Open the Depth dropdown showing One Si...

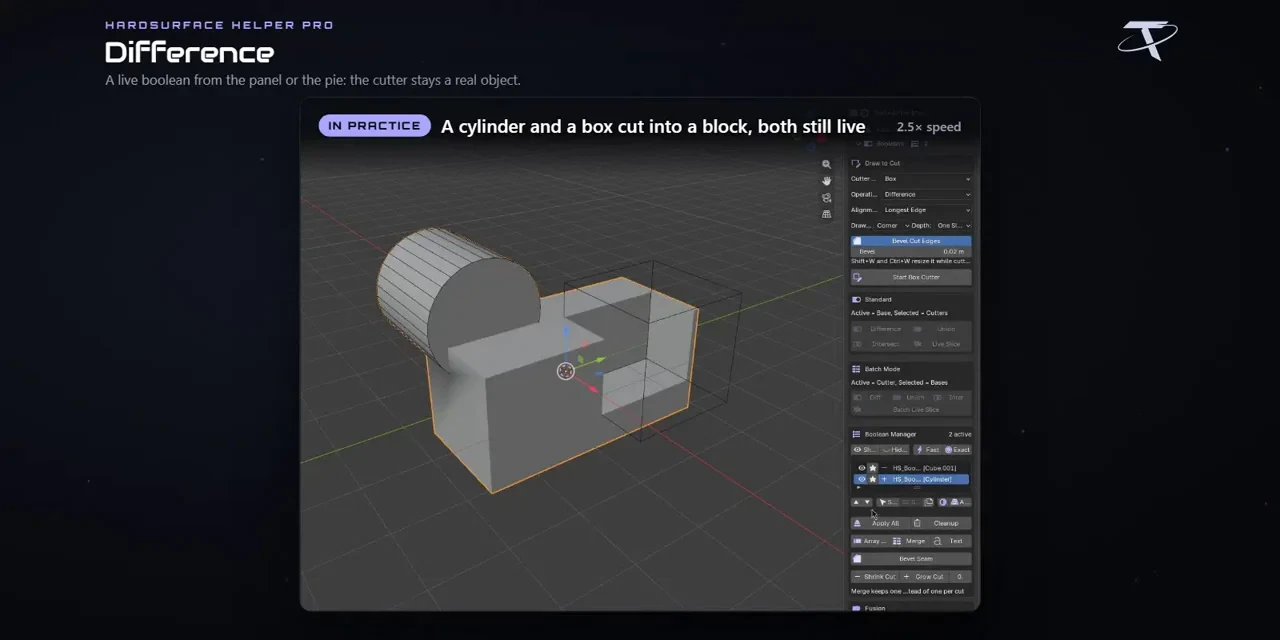click(953, 225)
